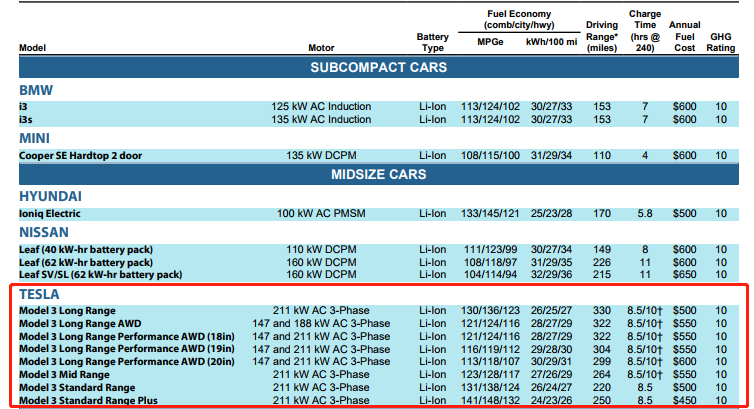Click the MPGe column header
Image resolution: width=754 pixels, height=409 pixels.
490,42
